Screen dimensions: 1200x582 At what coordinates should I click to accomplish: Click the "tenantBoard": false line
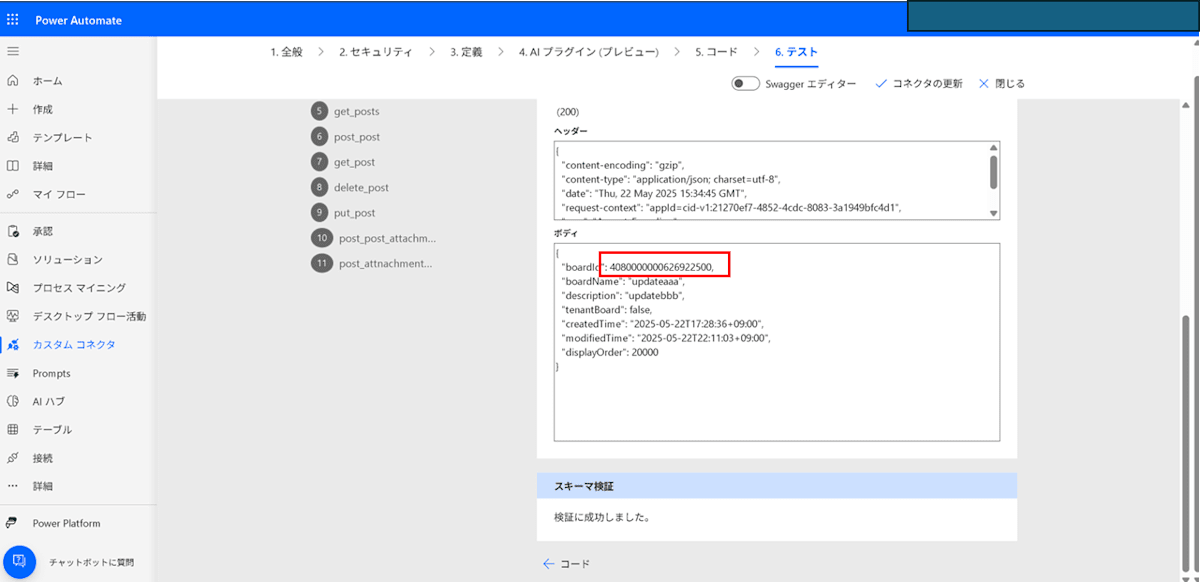[607, 310]
